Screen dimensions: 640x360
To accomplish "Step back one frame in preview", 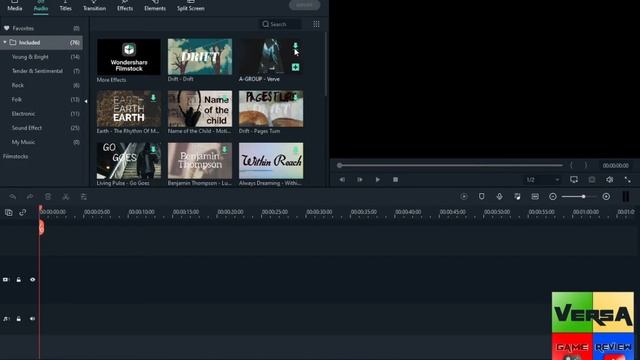I will (342, 180).
